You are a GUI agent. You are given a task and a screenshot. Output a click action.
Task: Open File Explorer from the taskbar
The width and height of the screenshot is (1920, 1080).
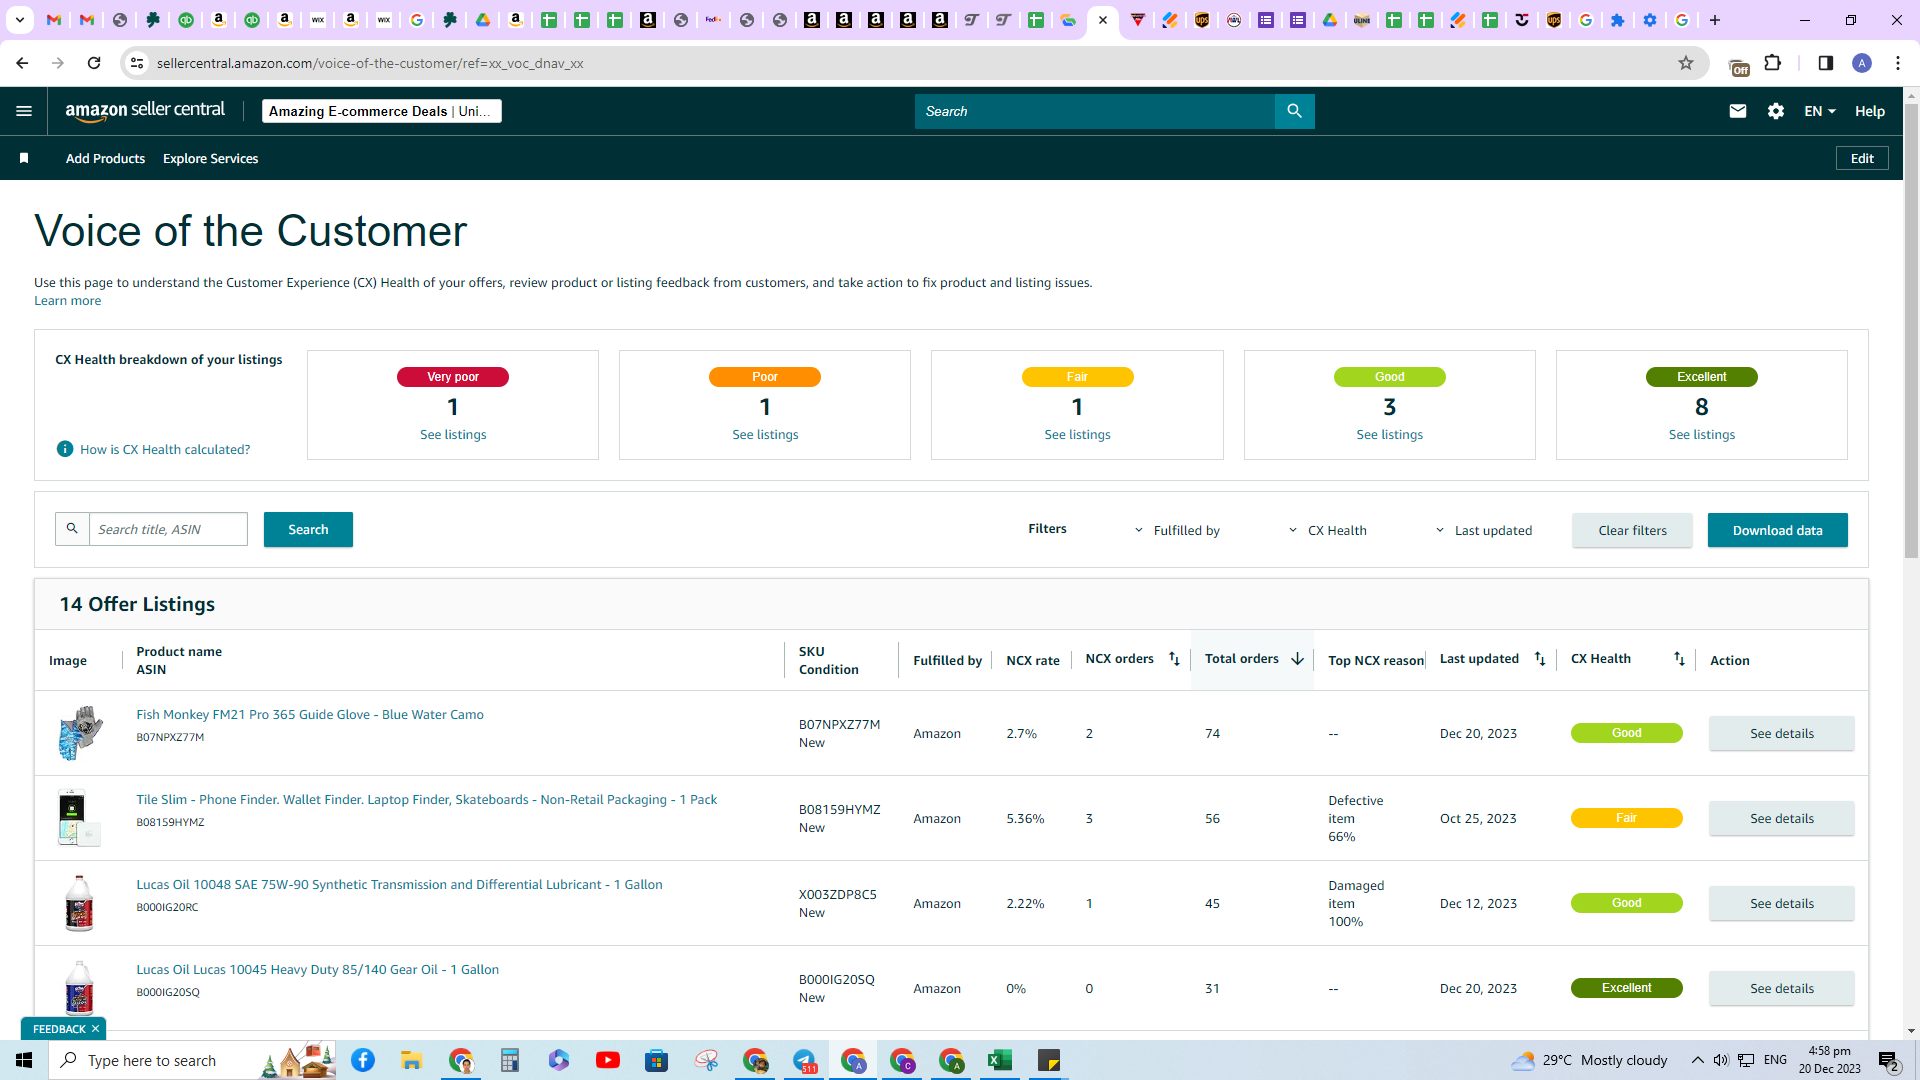(x=412, y=1060)
